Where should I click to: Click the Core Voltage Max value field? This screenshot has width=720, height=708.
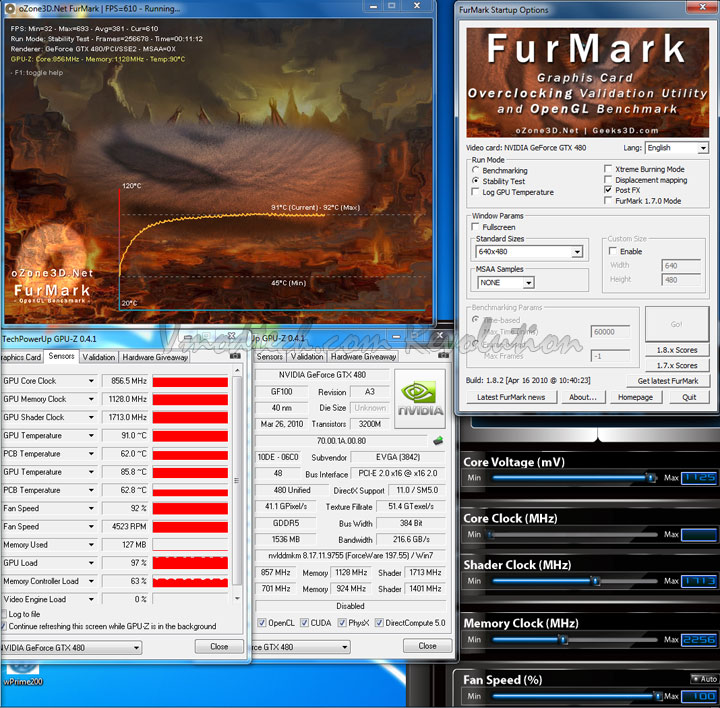[x=698, y=478]
